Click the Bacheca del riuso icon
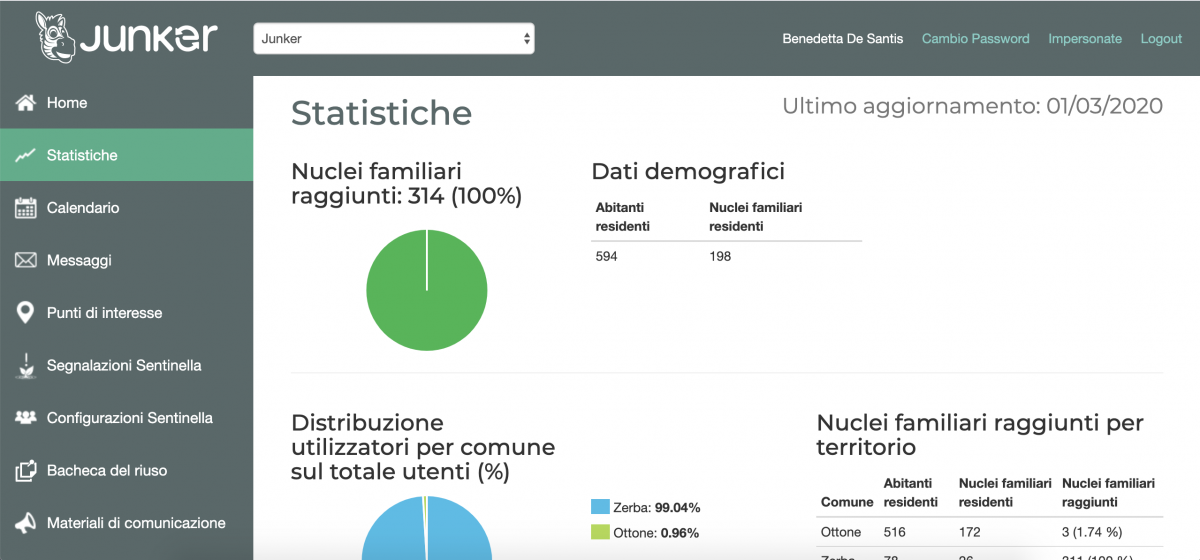 coord(26,471)
